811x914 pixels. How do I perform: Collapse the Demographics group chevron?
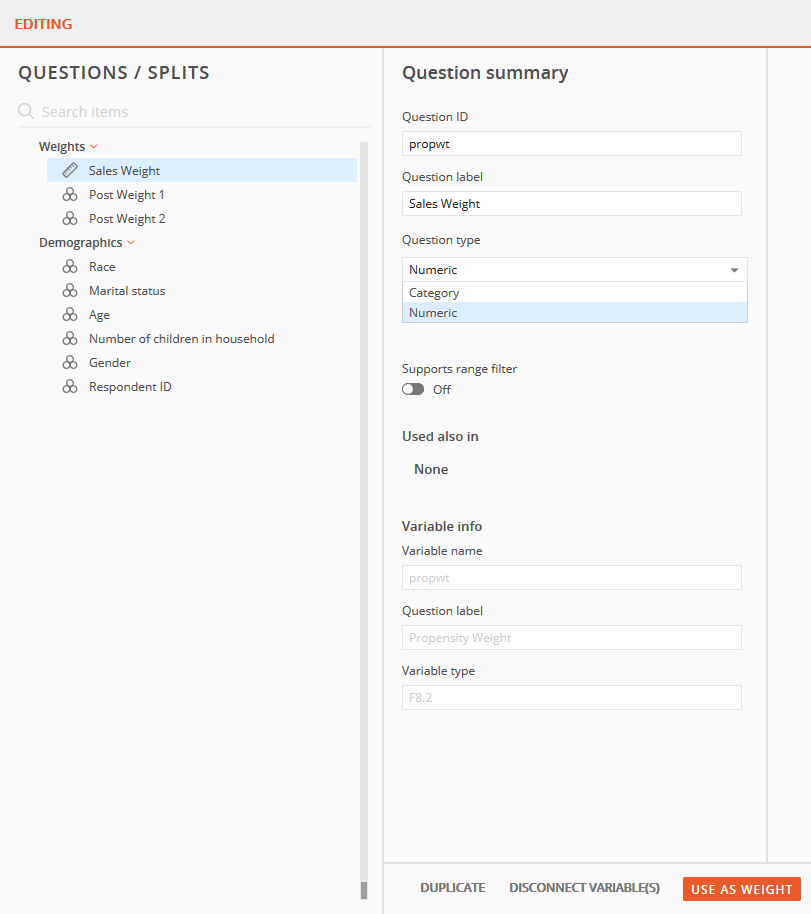pyautogui.click(x=131, y=242)
